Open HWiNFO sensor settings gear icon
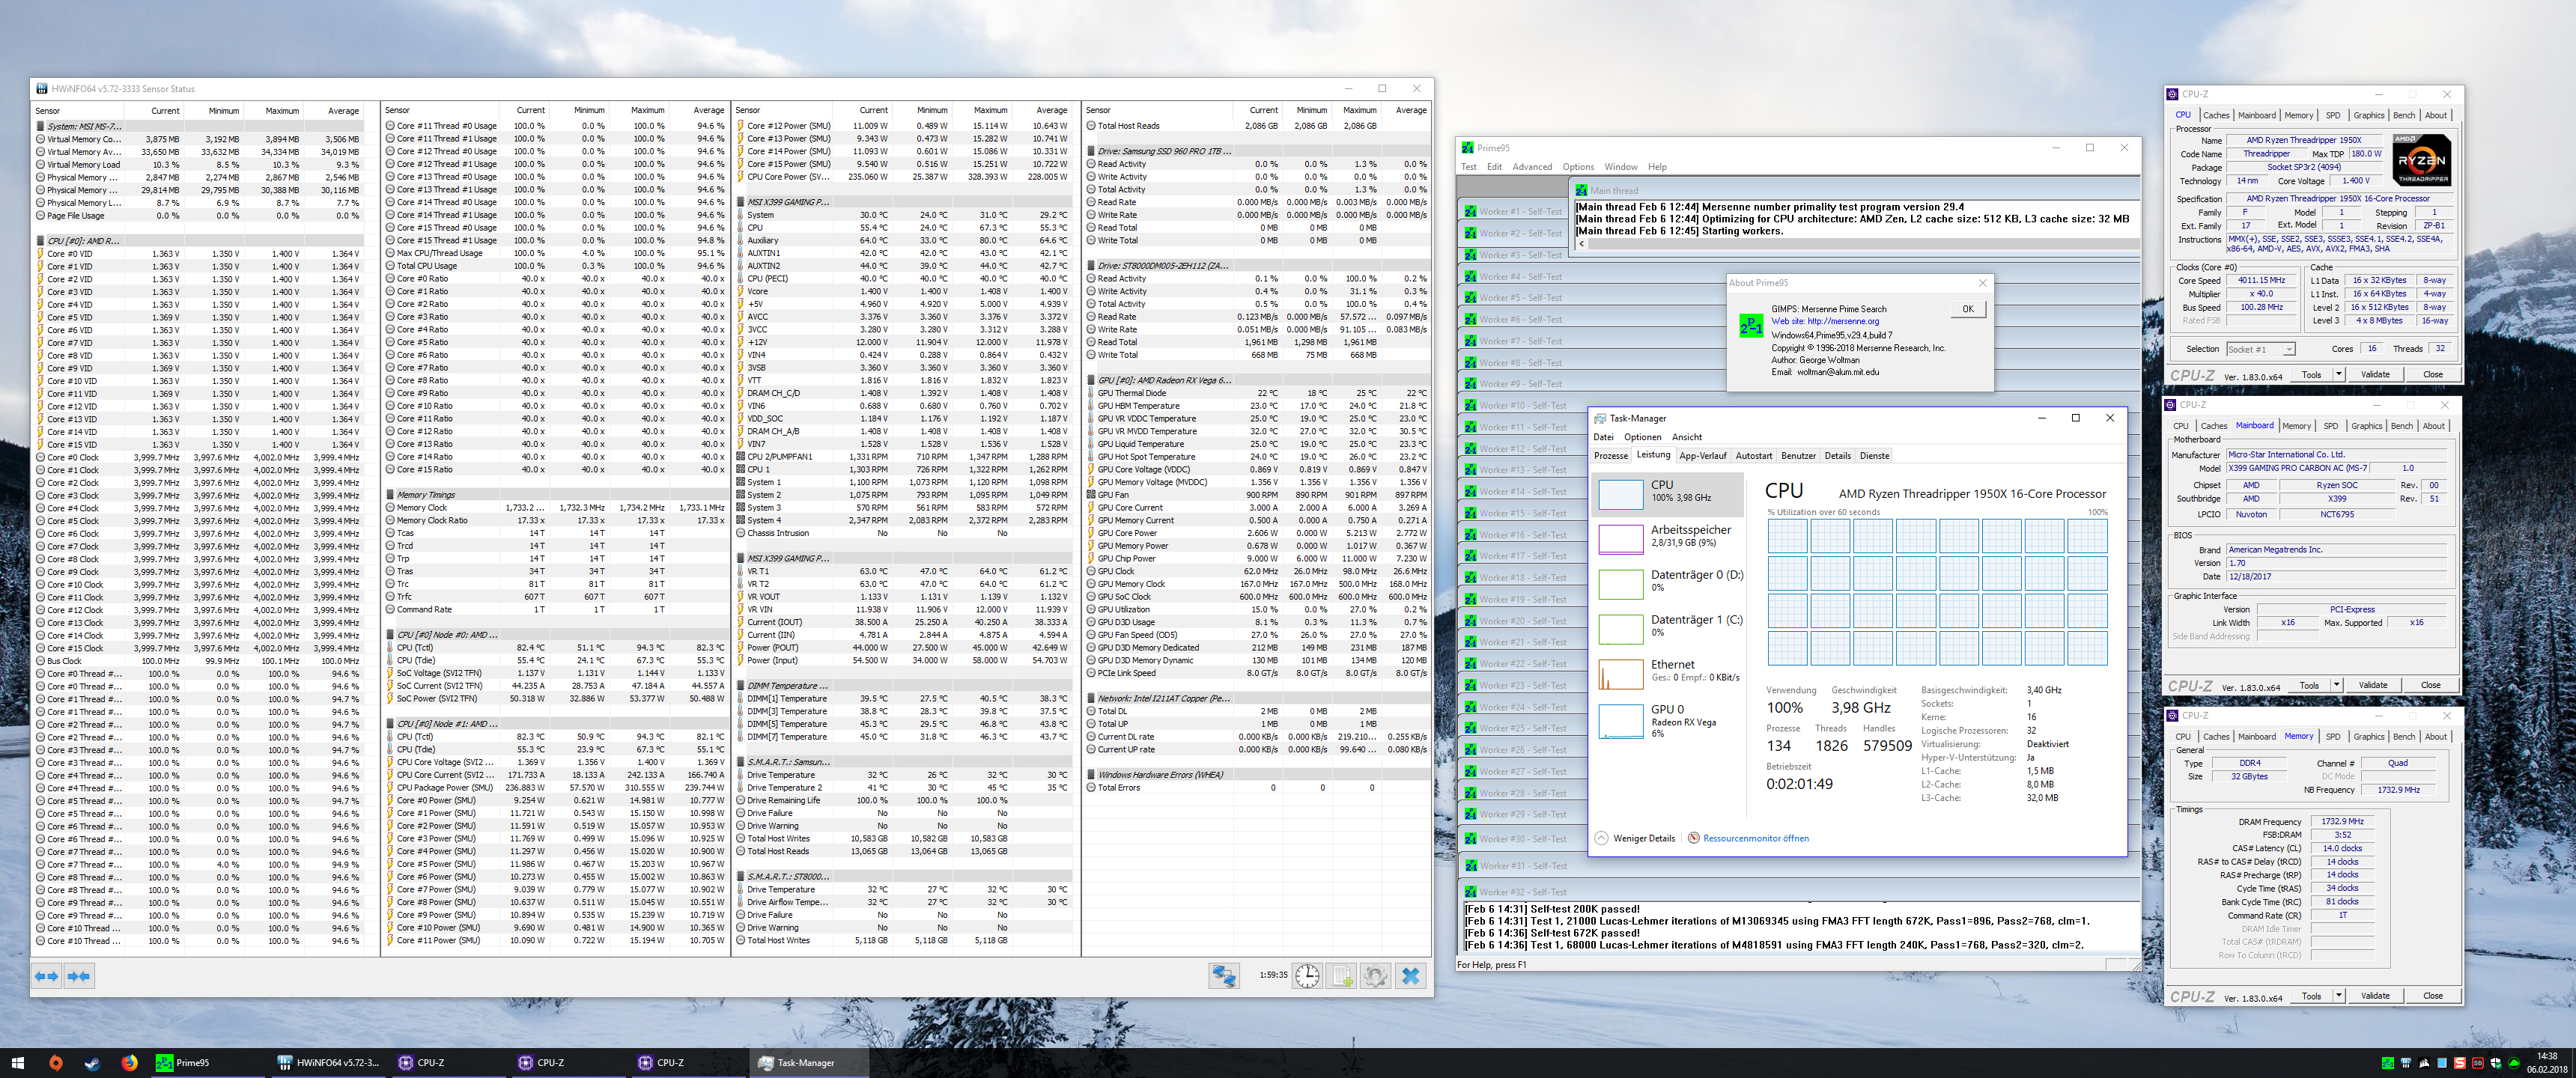This screenshot has height=1078, width=2576. 1376,976
